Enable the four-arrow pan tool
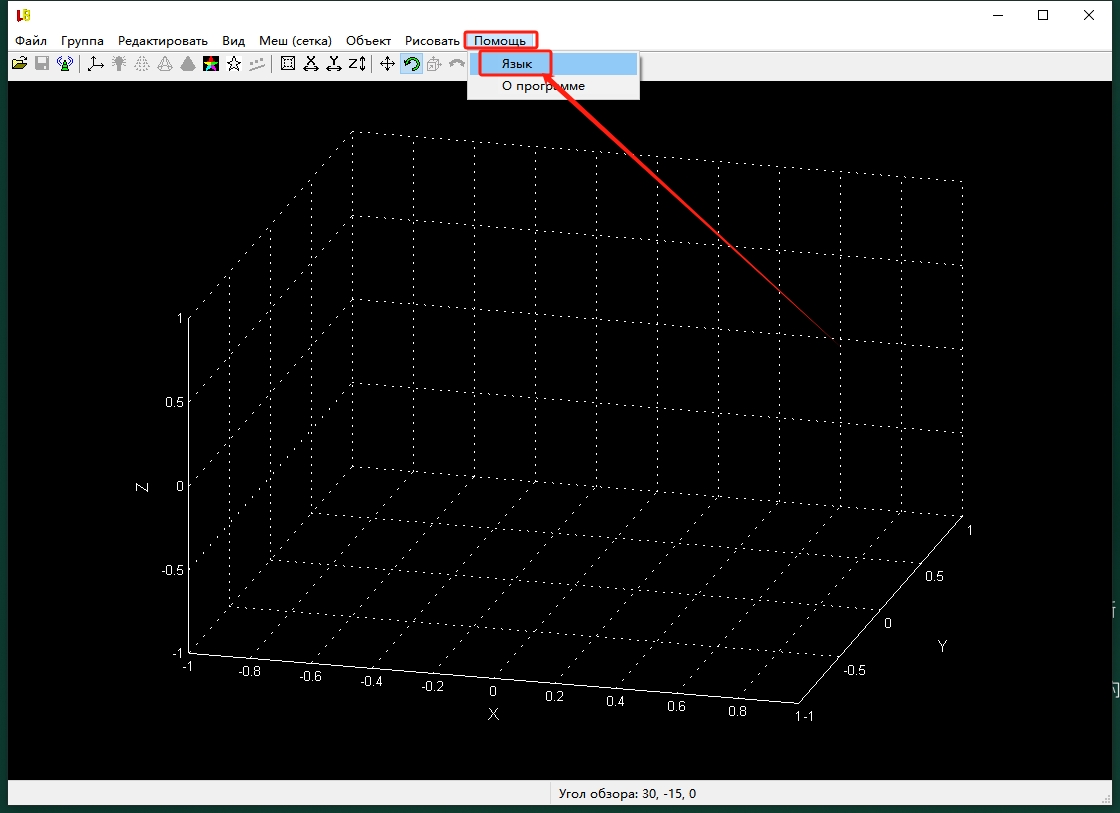The width and height of the screenshot is (1120, 813). 388,64
